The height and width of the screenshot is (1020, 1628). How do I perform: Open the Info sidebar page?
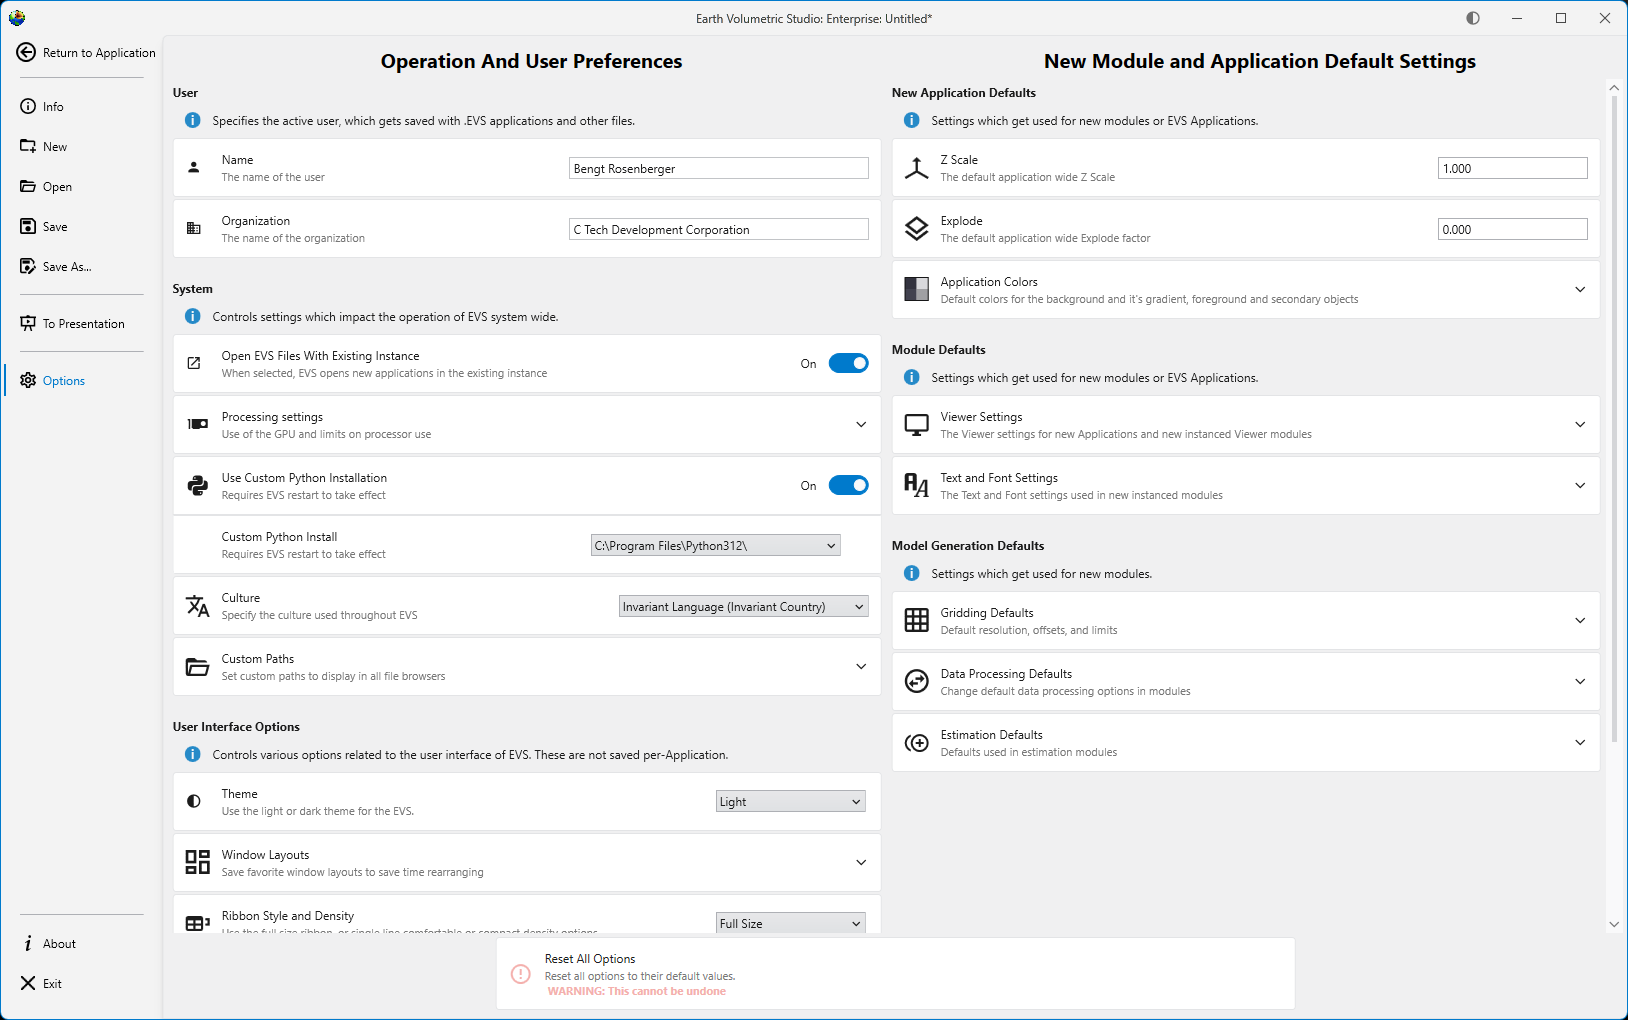pyautogui.click(x=52, y=105)
